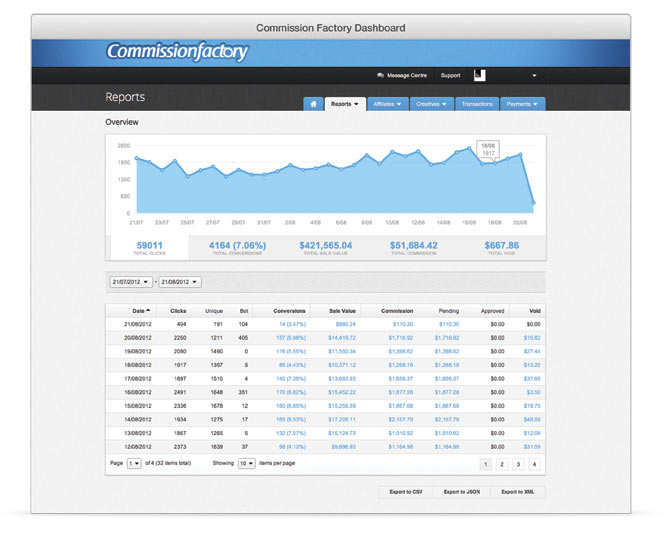Go to pagination page 3
Viewport: 666px width, 536px height.
pyautogui.click(x=518, y=464)
